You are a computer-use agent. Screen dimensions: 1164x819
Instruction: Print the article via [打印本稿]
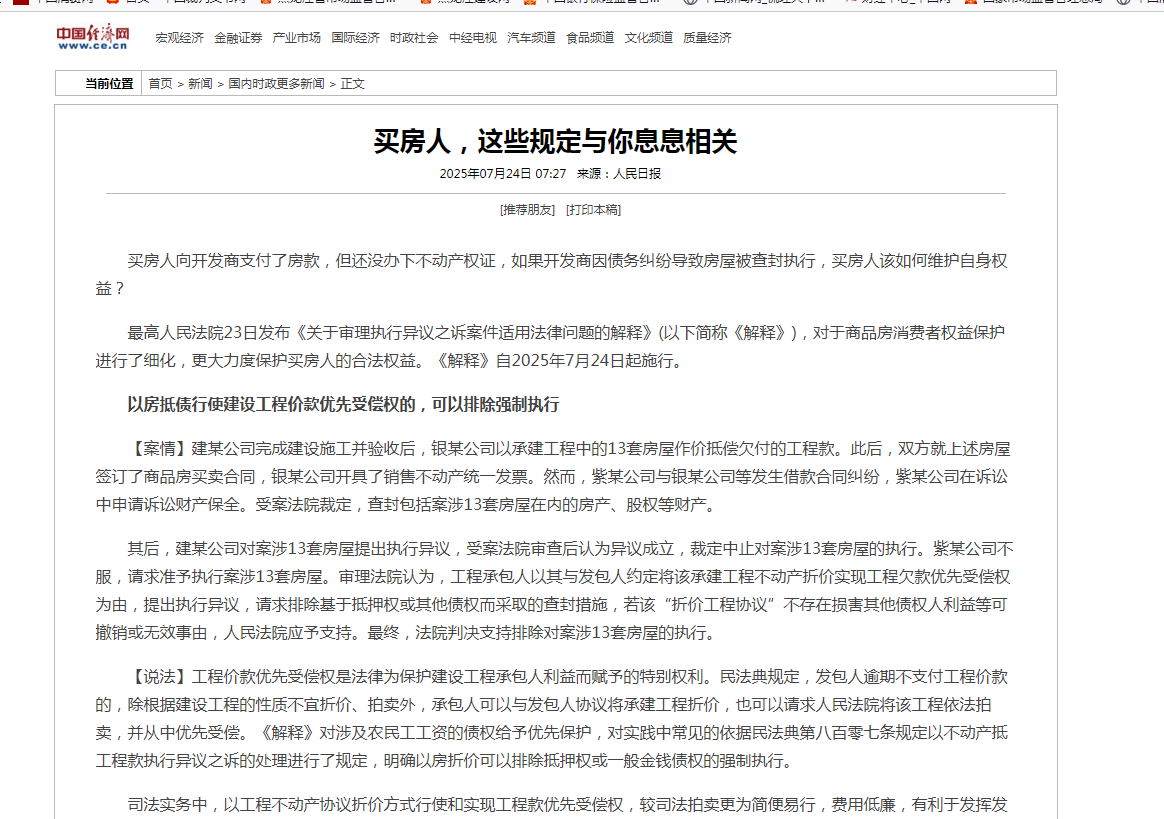point(593,210)
